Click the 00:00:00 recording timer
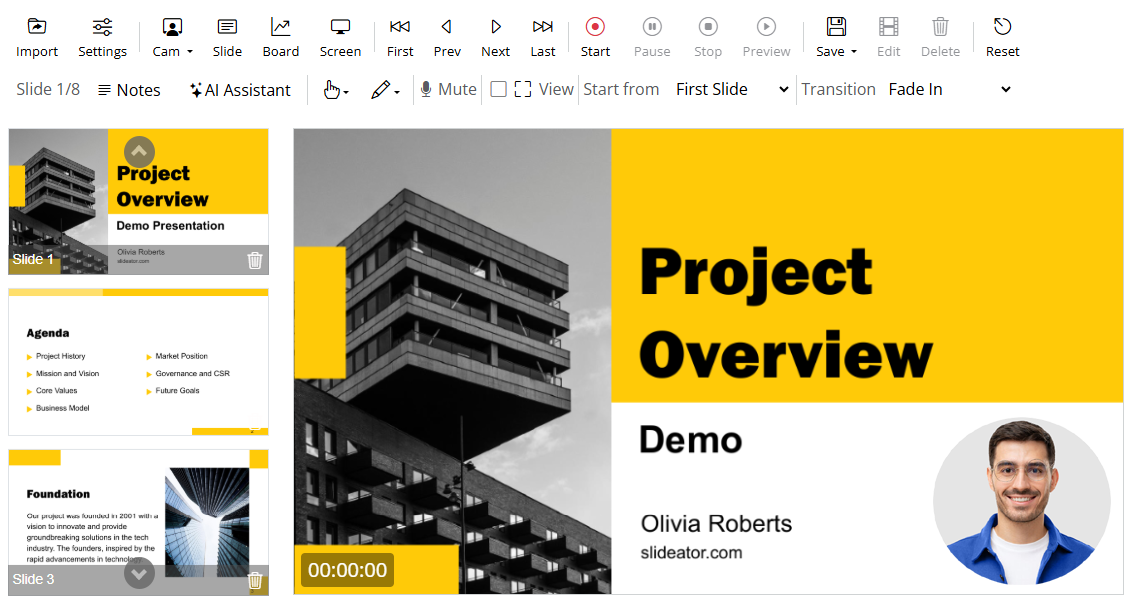Viewport: 1136px width, 603px height. pos(348,570)
